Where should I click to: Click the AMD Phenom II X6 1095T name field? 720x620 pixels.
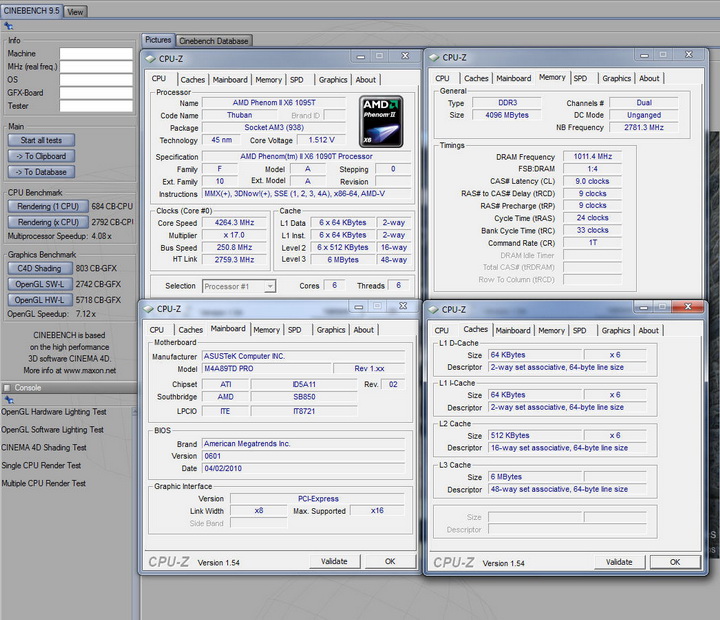pos(274,103)
